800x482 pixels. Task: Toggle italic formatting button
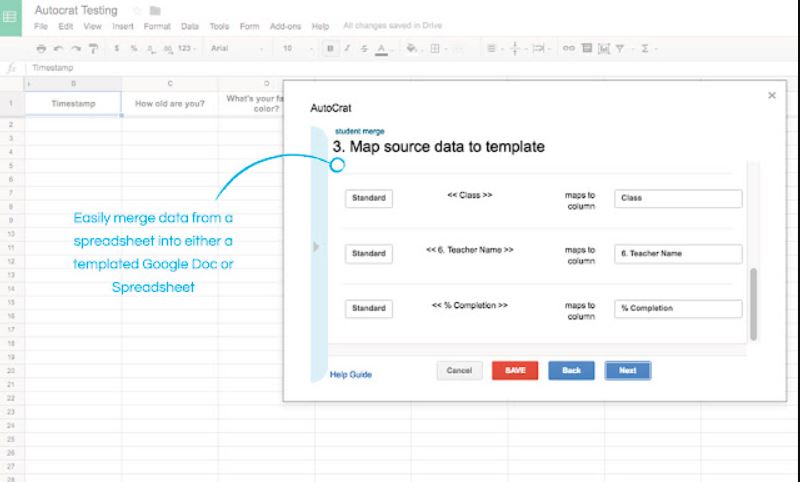tap(347, 48)
